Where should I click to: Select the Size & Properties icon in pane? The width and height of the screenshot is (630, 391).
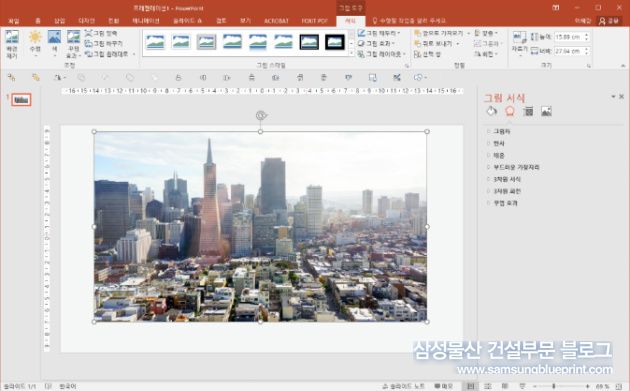[x=528, y=111]
